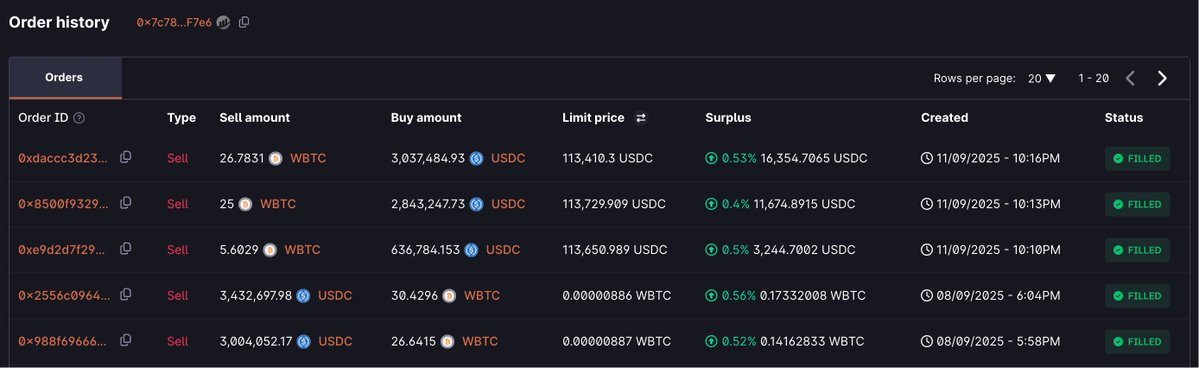Go to next page of orders
Screen dimensions: 1199x368
(x=1162, y=78)
